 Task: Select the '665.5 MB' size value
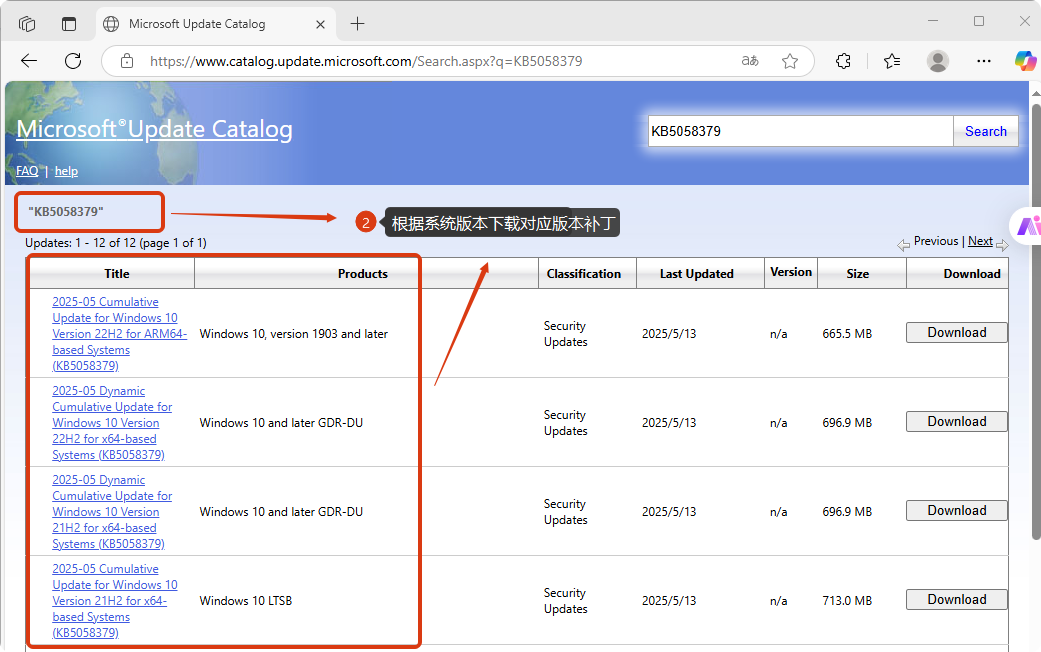[847, 334]
